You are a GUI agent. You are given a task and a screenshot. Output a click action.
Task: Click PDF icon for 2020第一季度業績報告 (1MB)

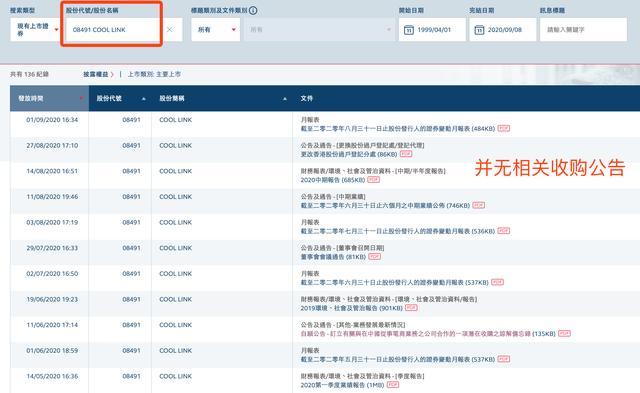point(393,384)
